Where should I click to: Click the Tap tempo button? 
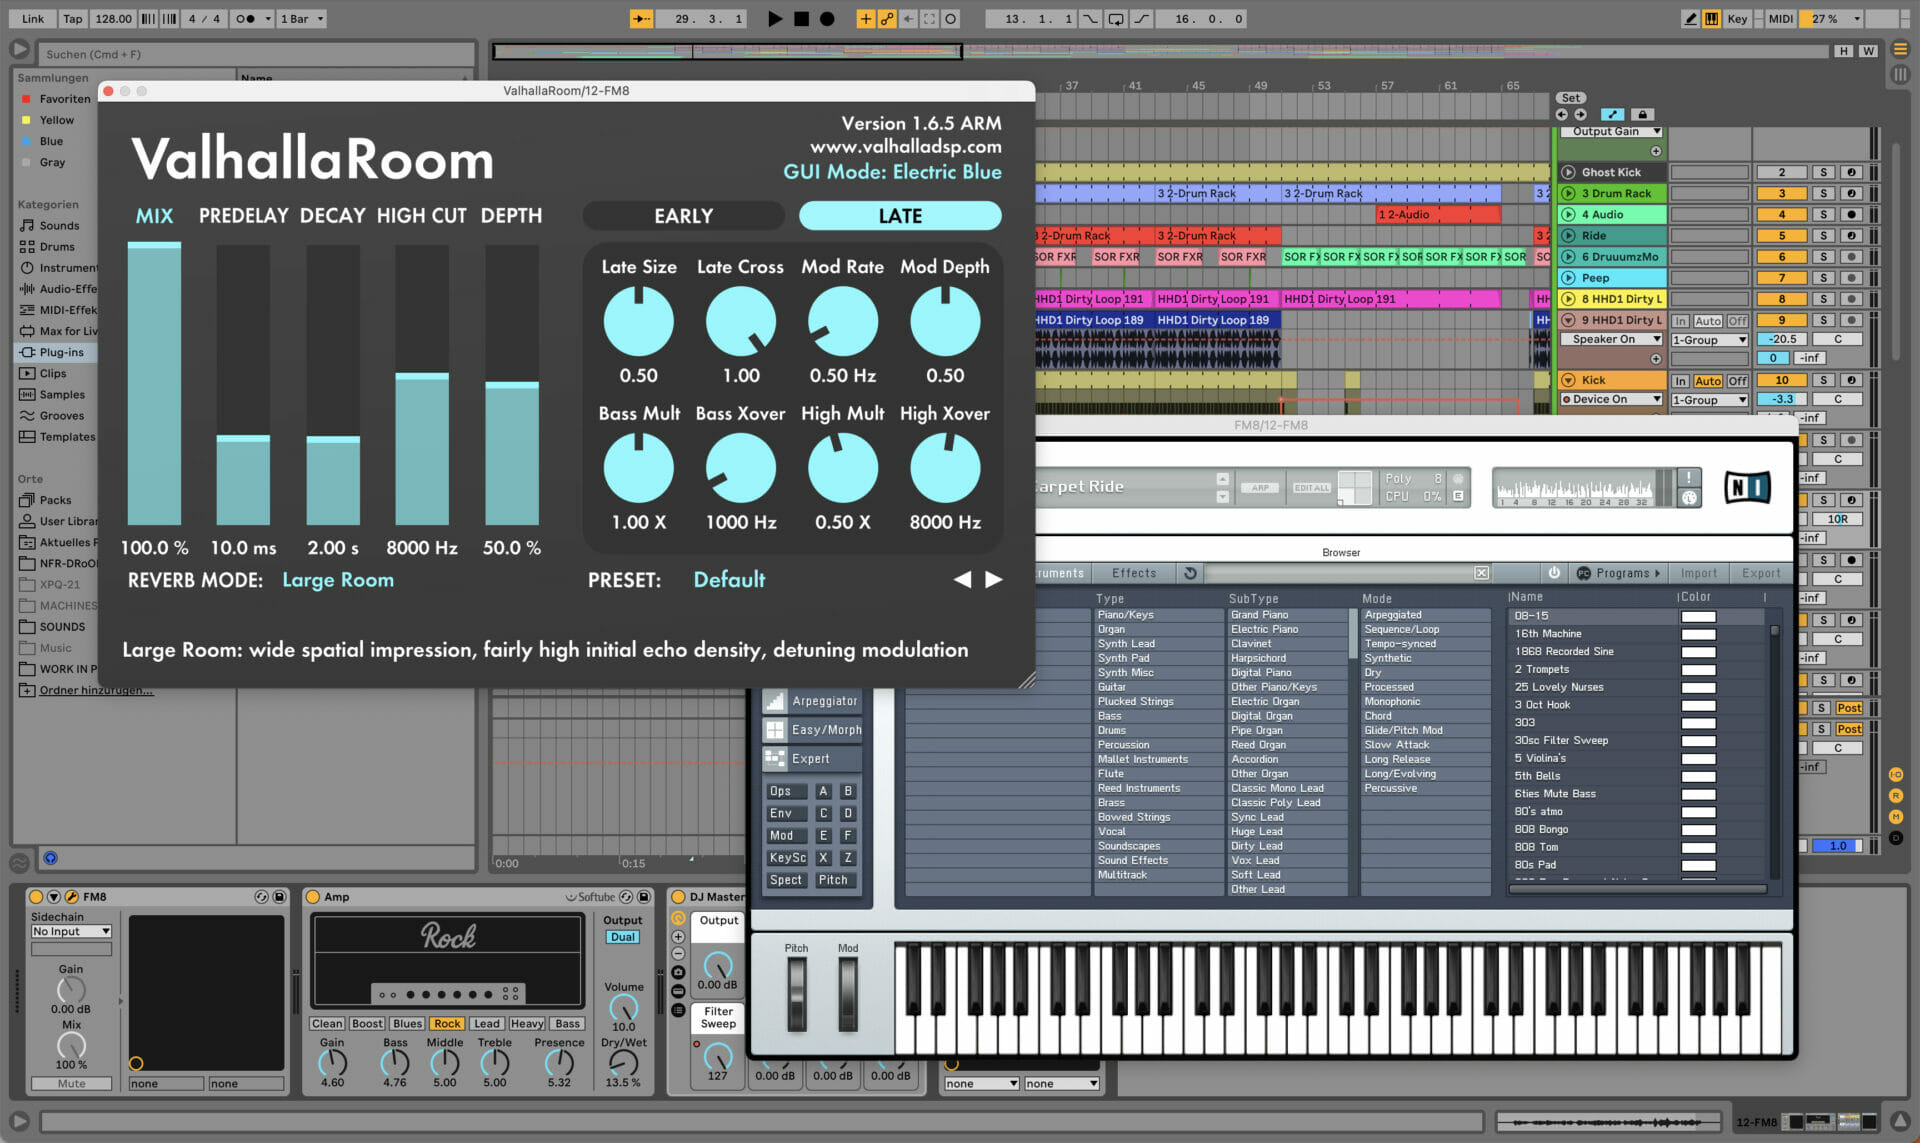(x=73, y=19)
